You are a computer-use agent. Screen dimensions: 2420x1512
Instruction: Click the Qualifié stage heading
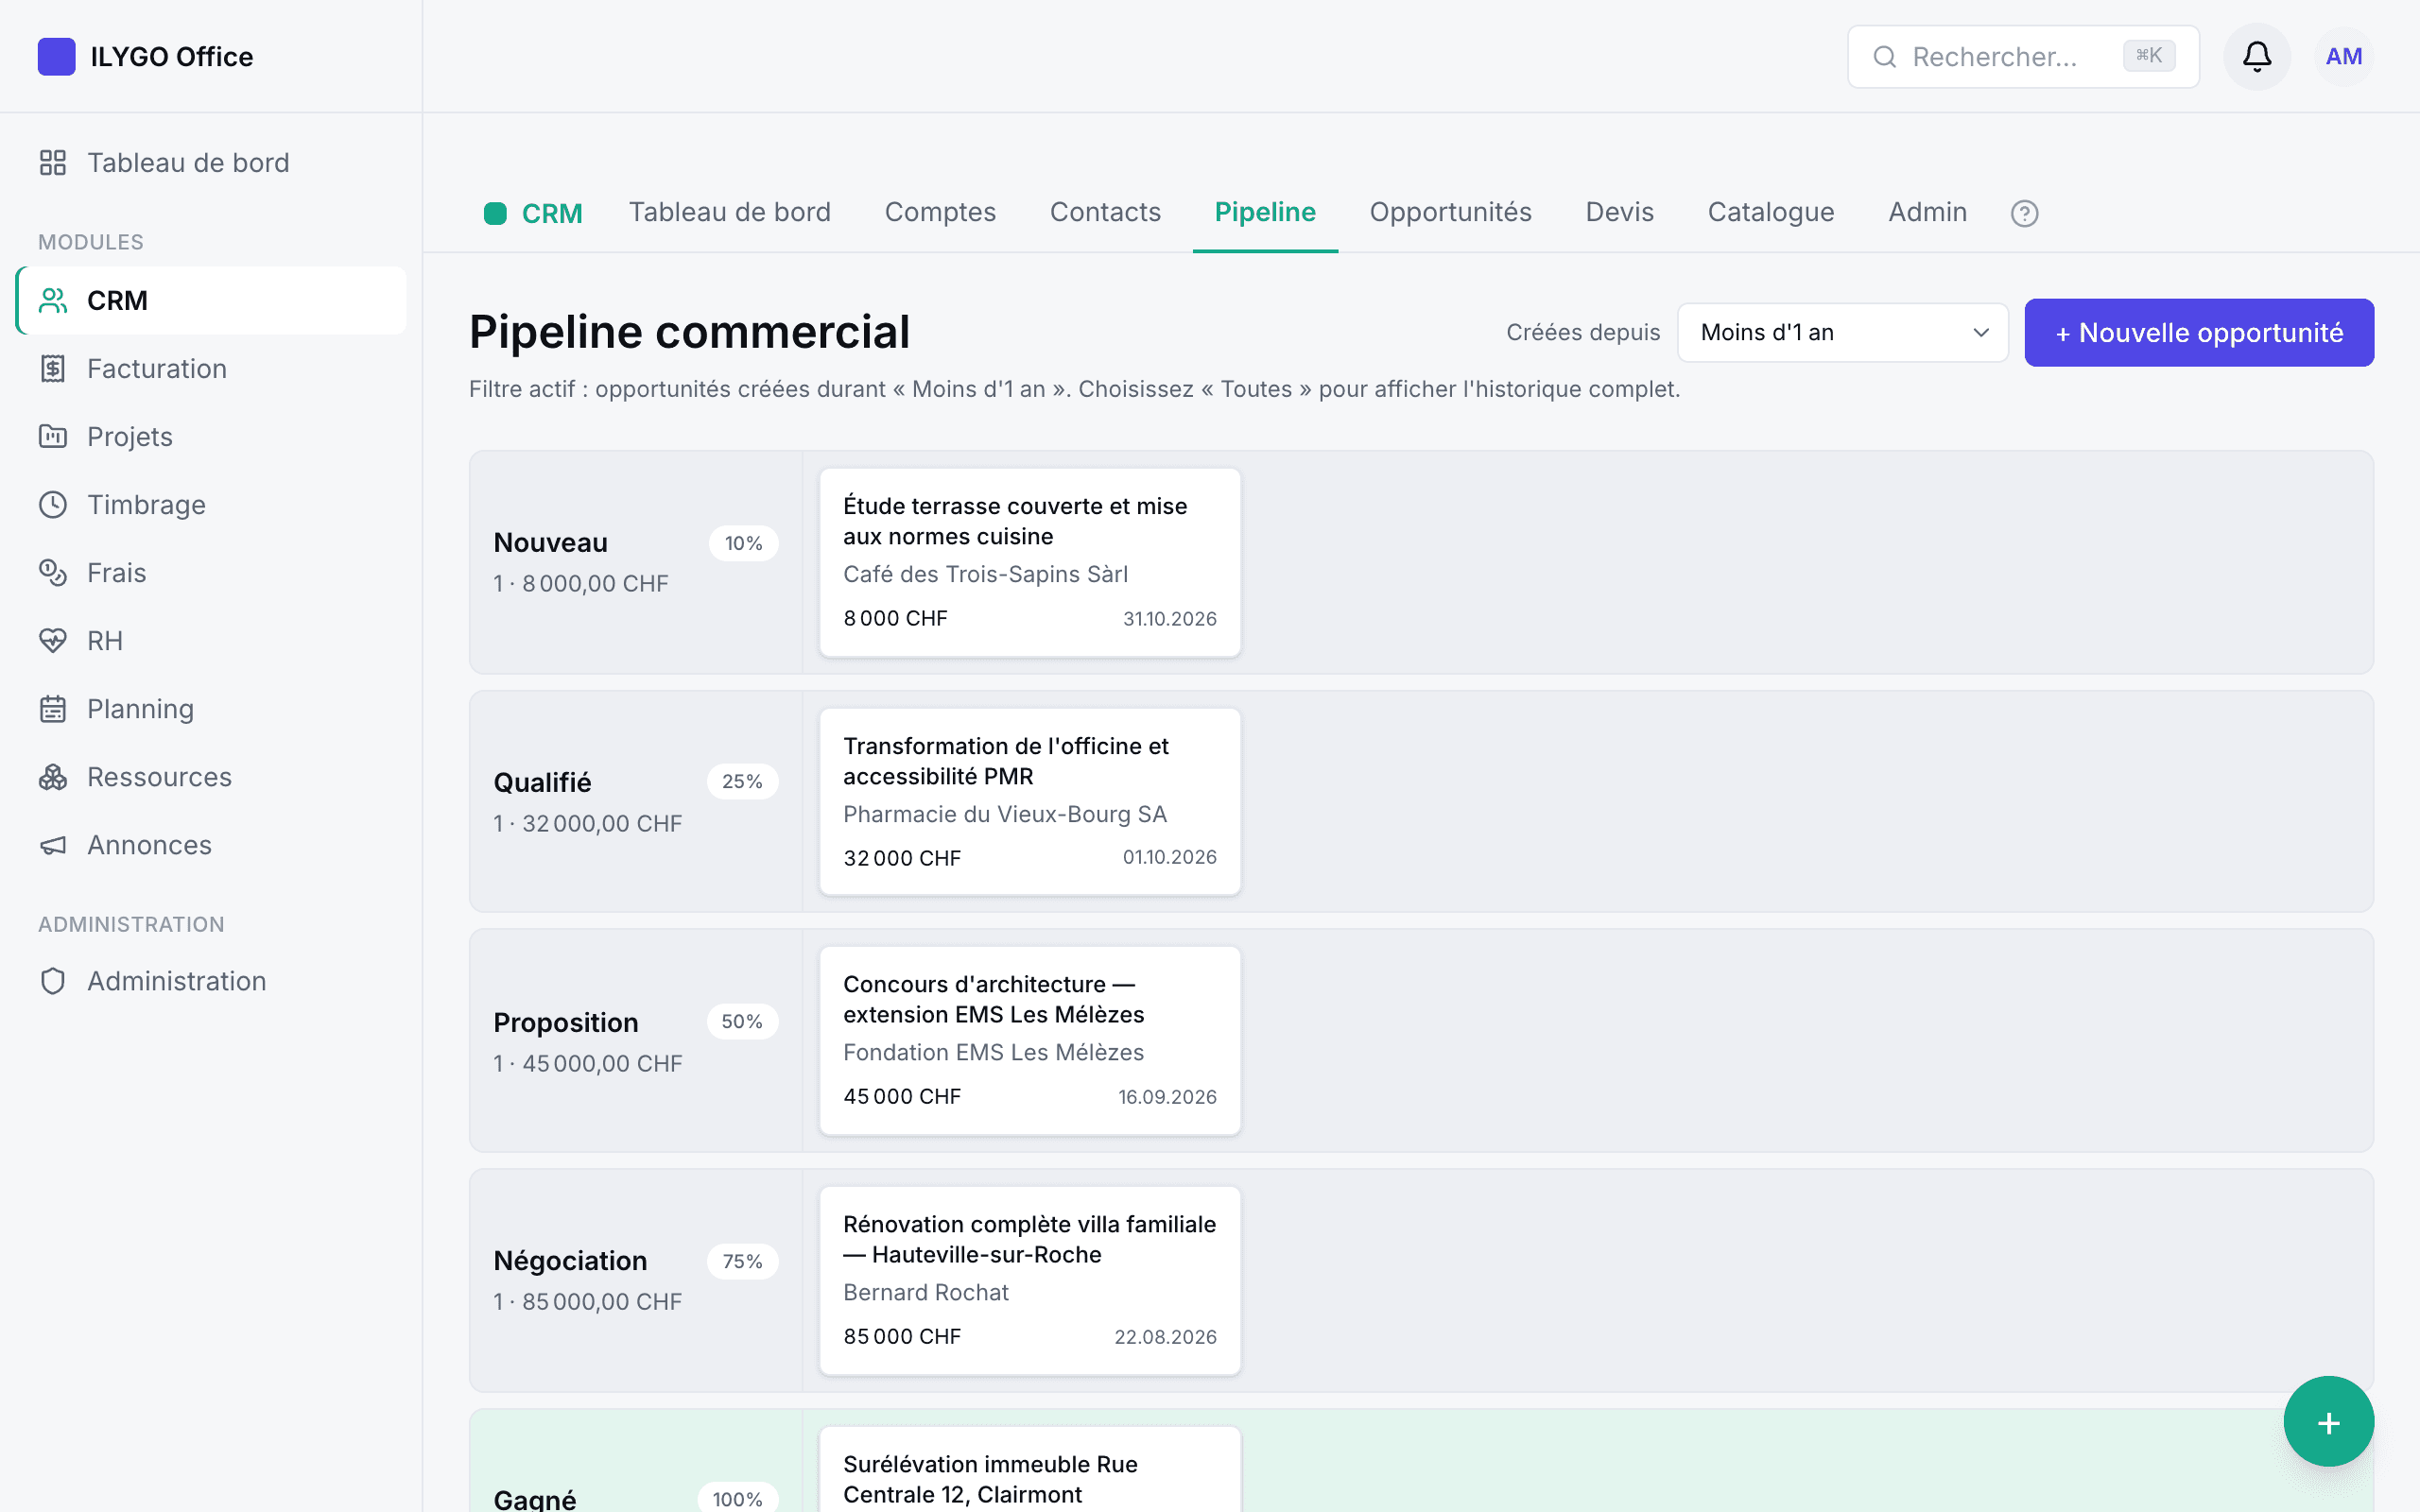tap(542, 782)
